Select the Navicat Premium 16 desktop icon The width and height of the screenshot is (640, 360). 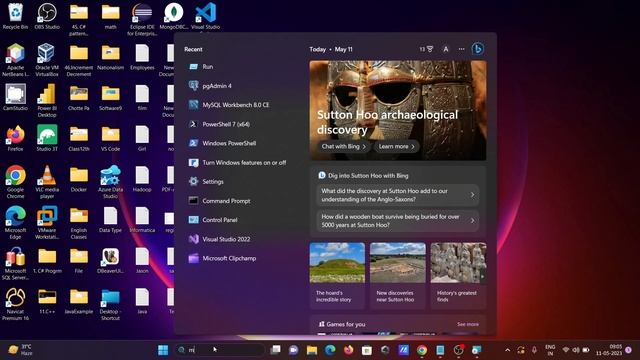coord(15,304)
